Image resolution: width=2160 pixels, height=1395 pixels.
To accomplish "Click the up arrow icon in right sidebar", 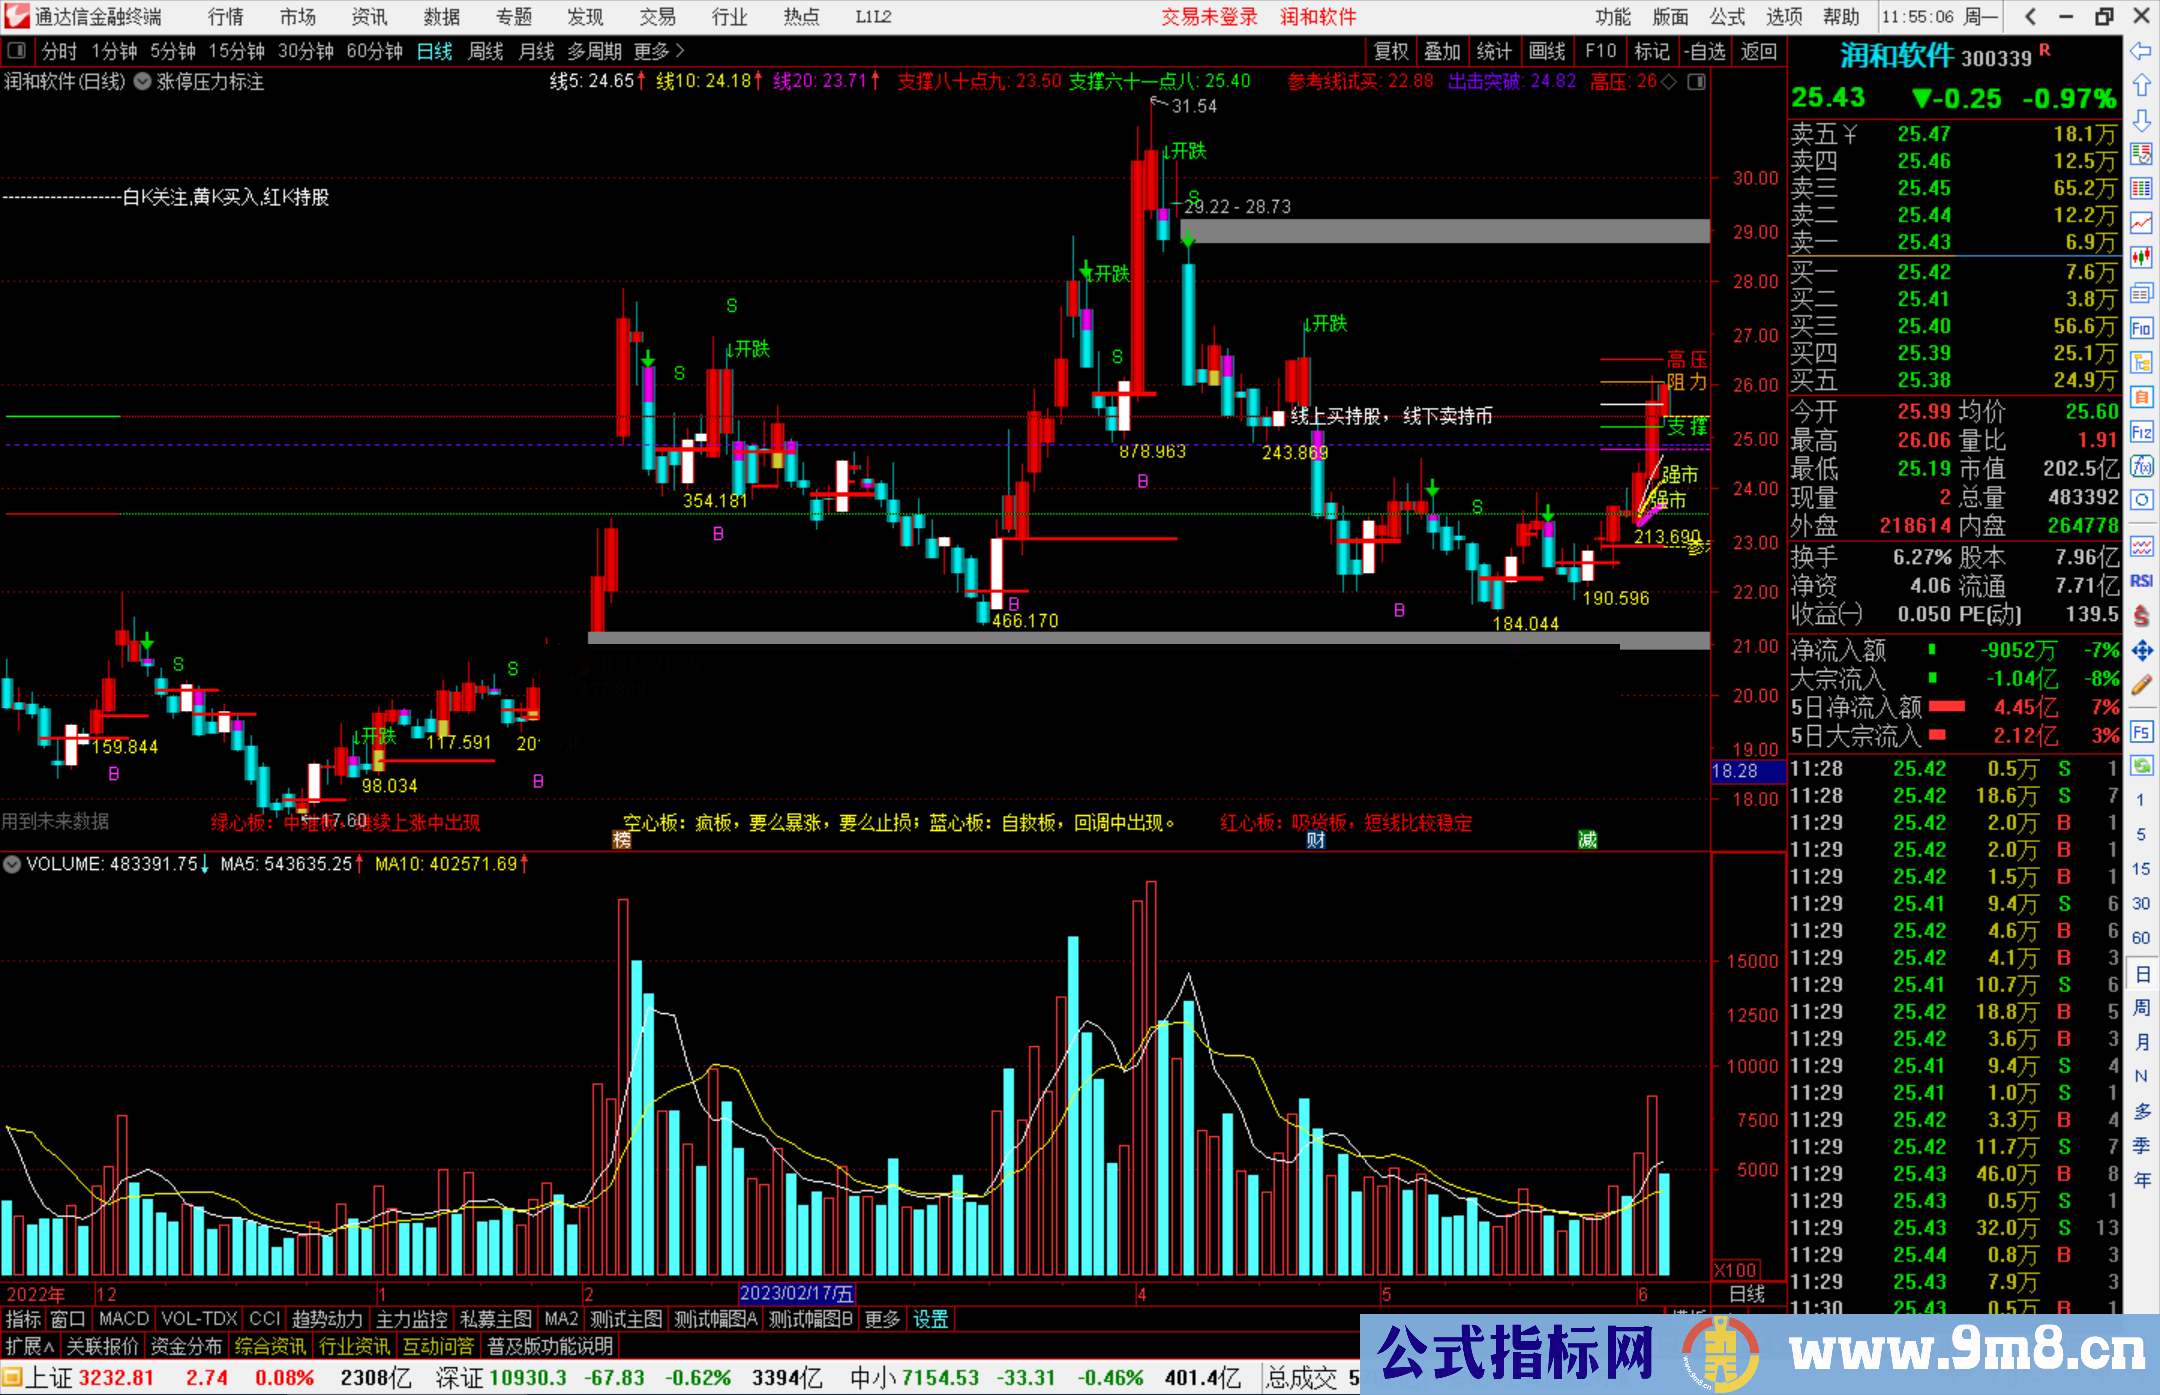I will (x=2141, y=86).
